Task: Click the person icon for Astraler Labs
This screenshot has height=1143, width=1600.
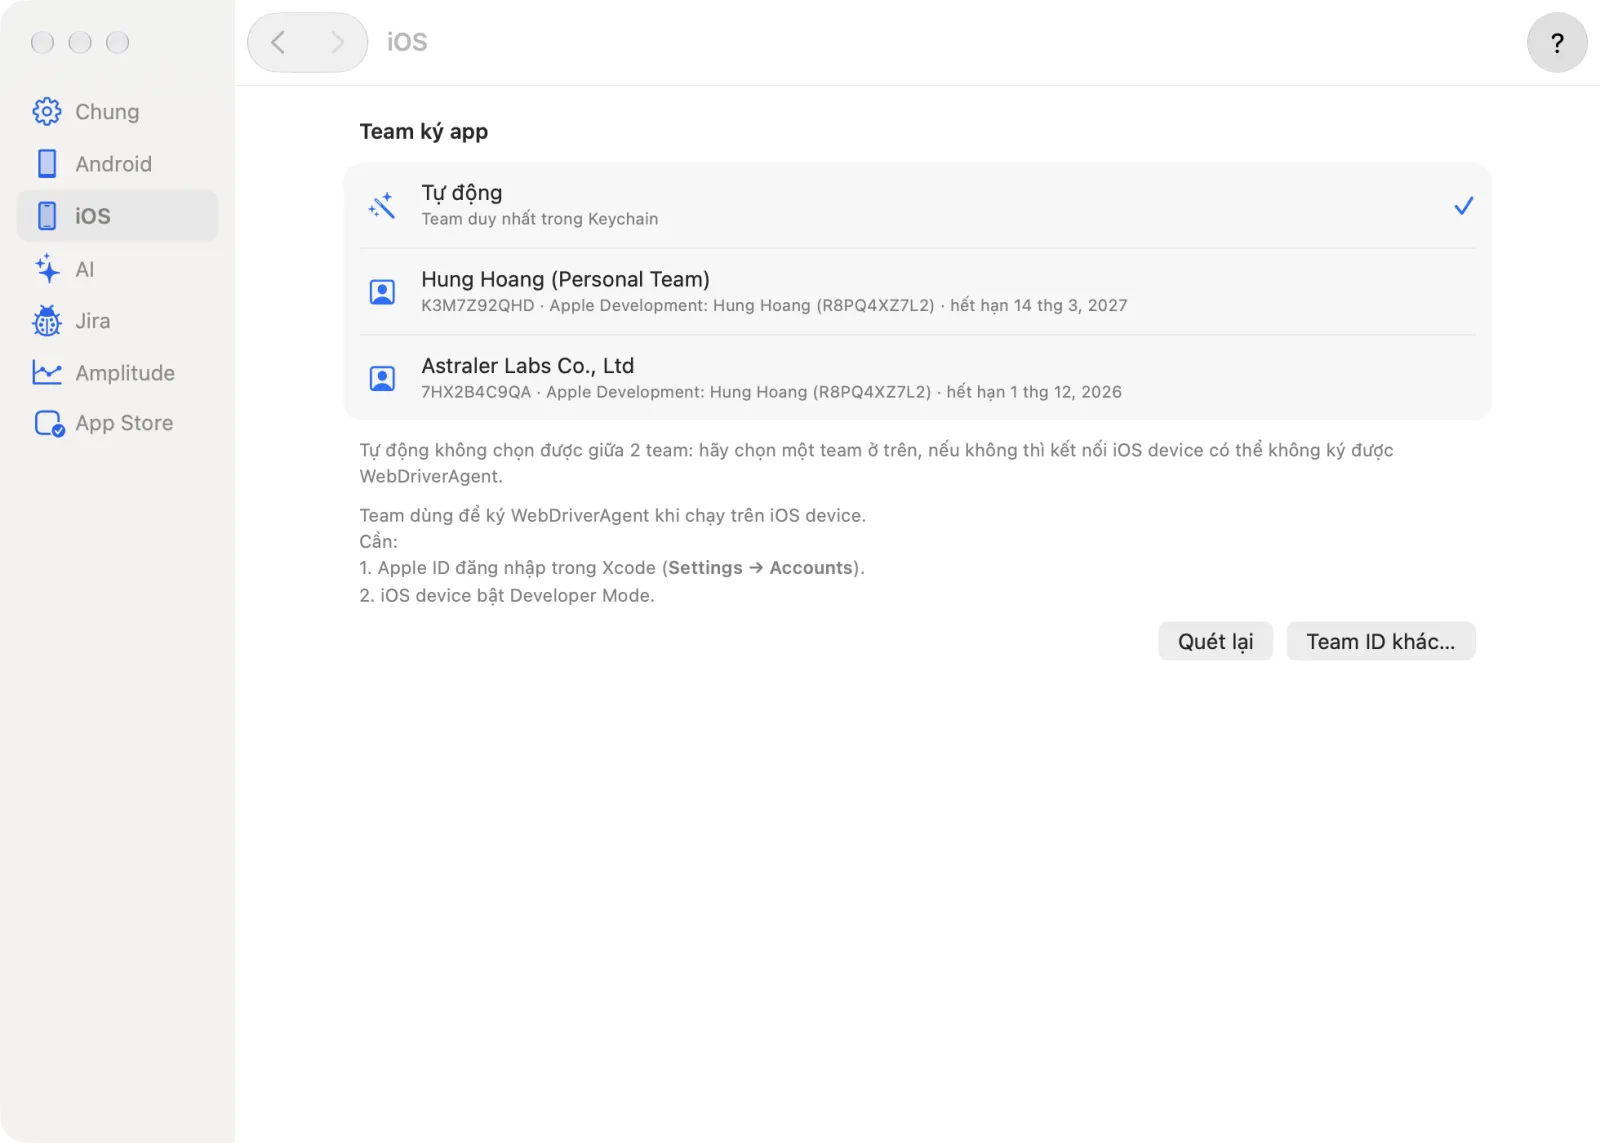Action: tap(382, 379)
